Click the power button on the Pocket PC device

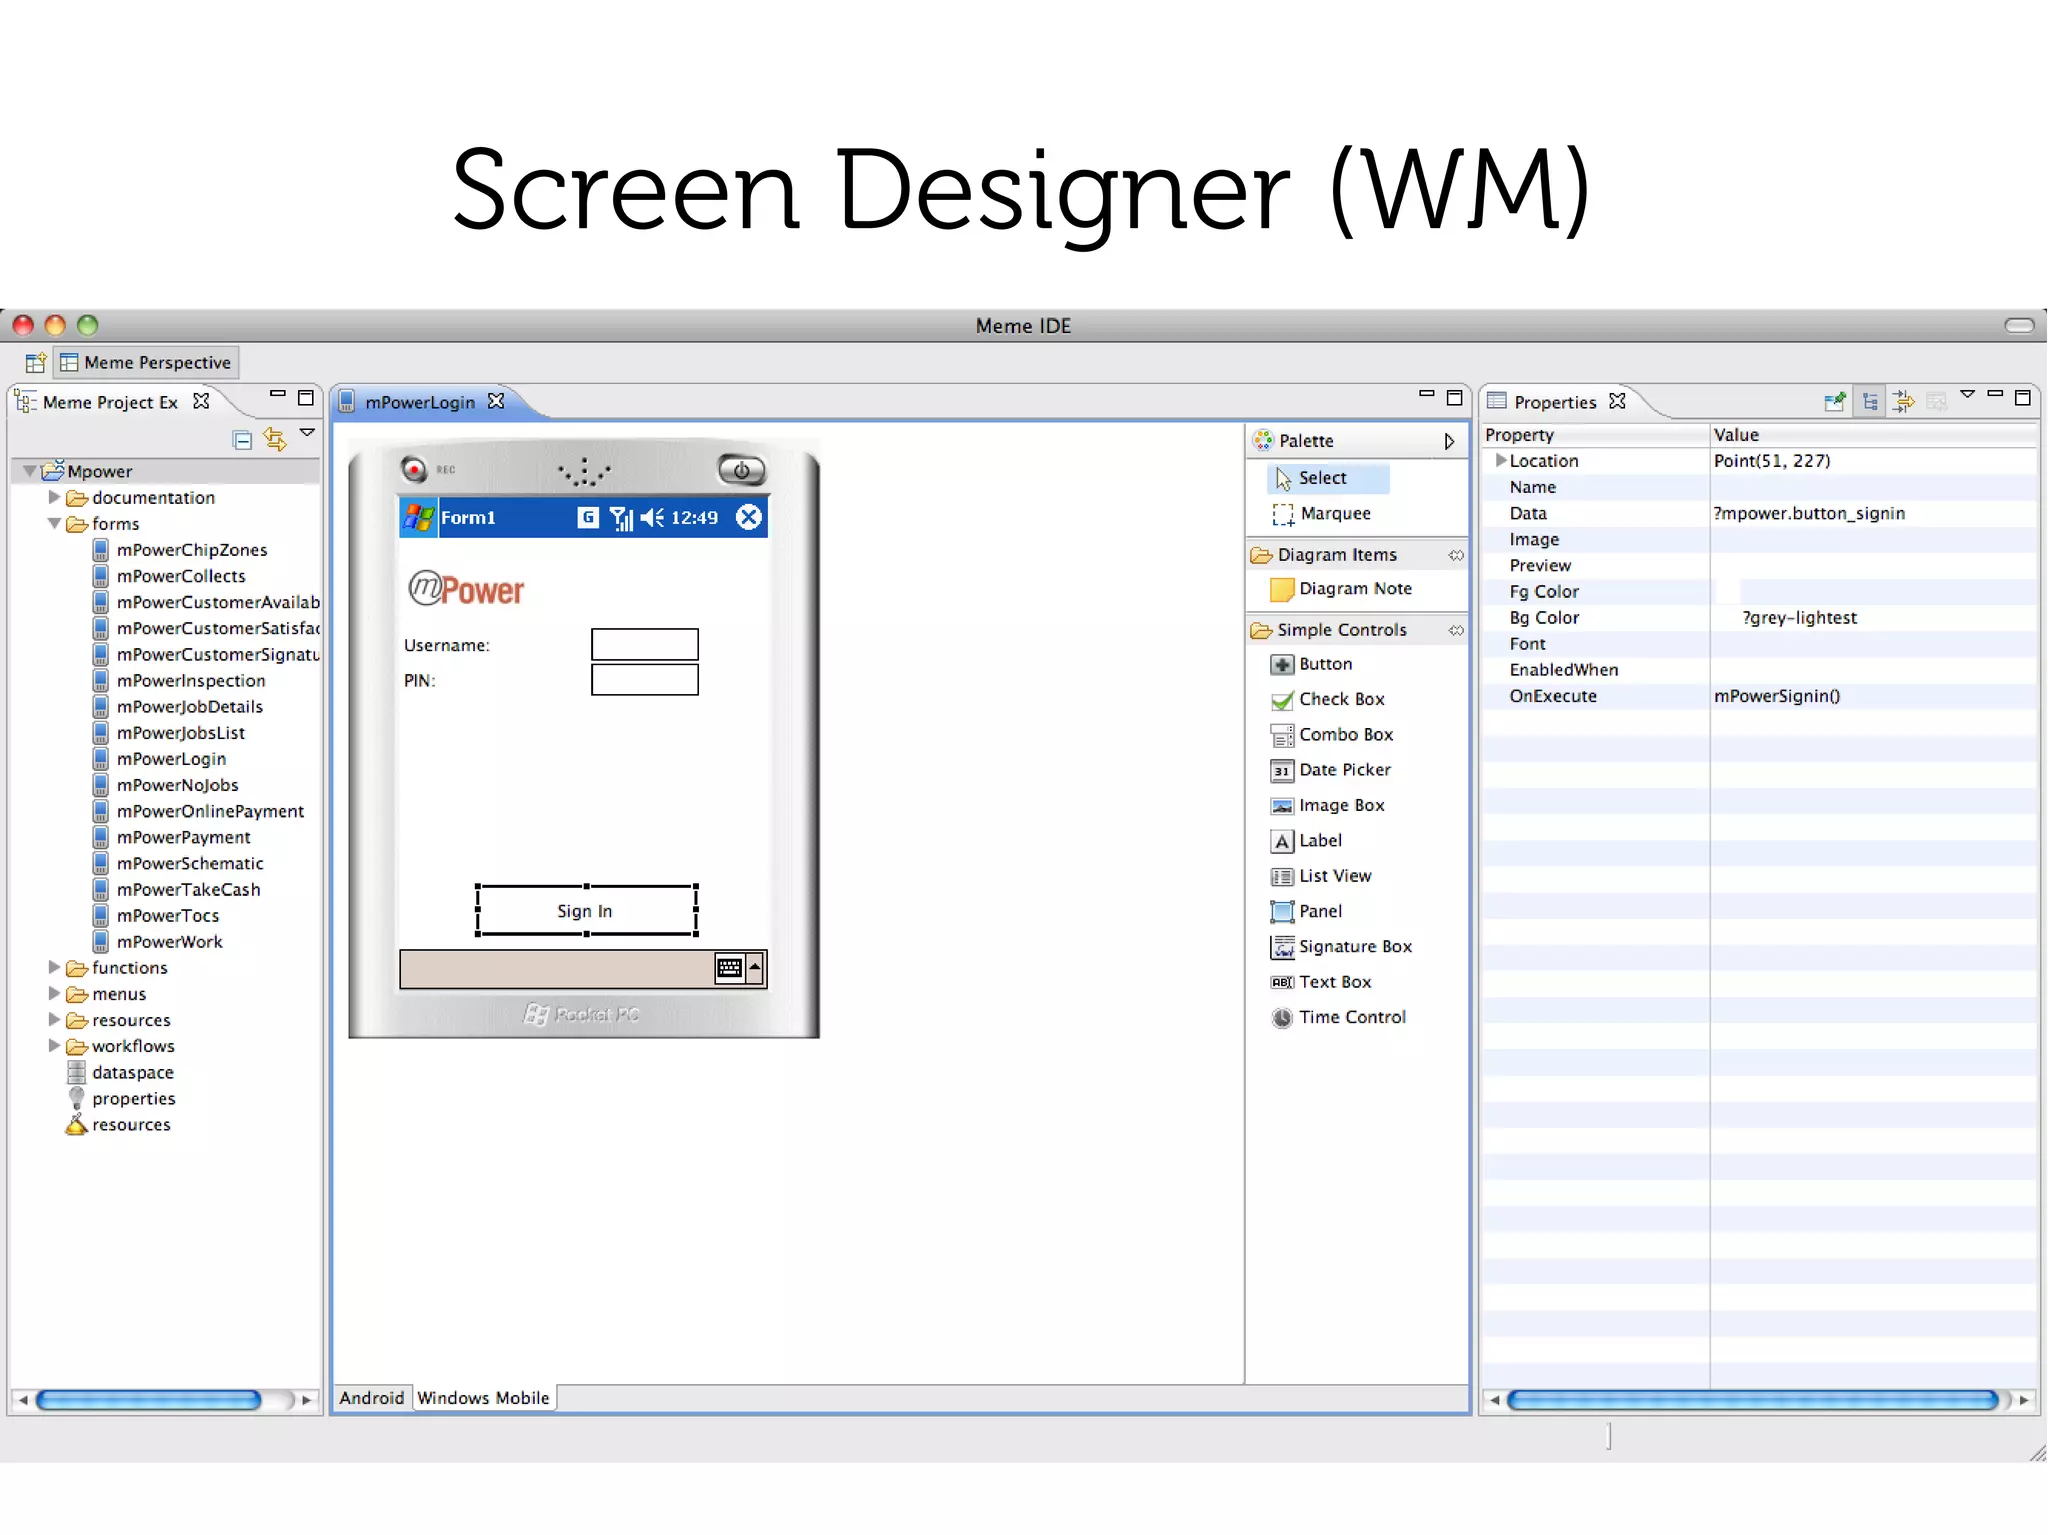pos(742,470)
